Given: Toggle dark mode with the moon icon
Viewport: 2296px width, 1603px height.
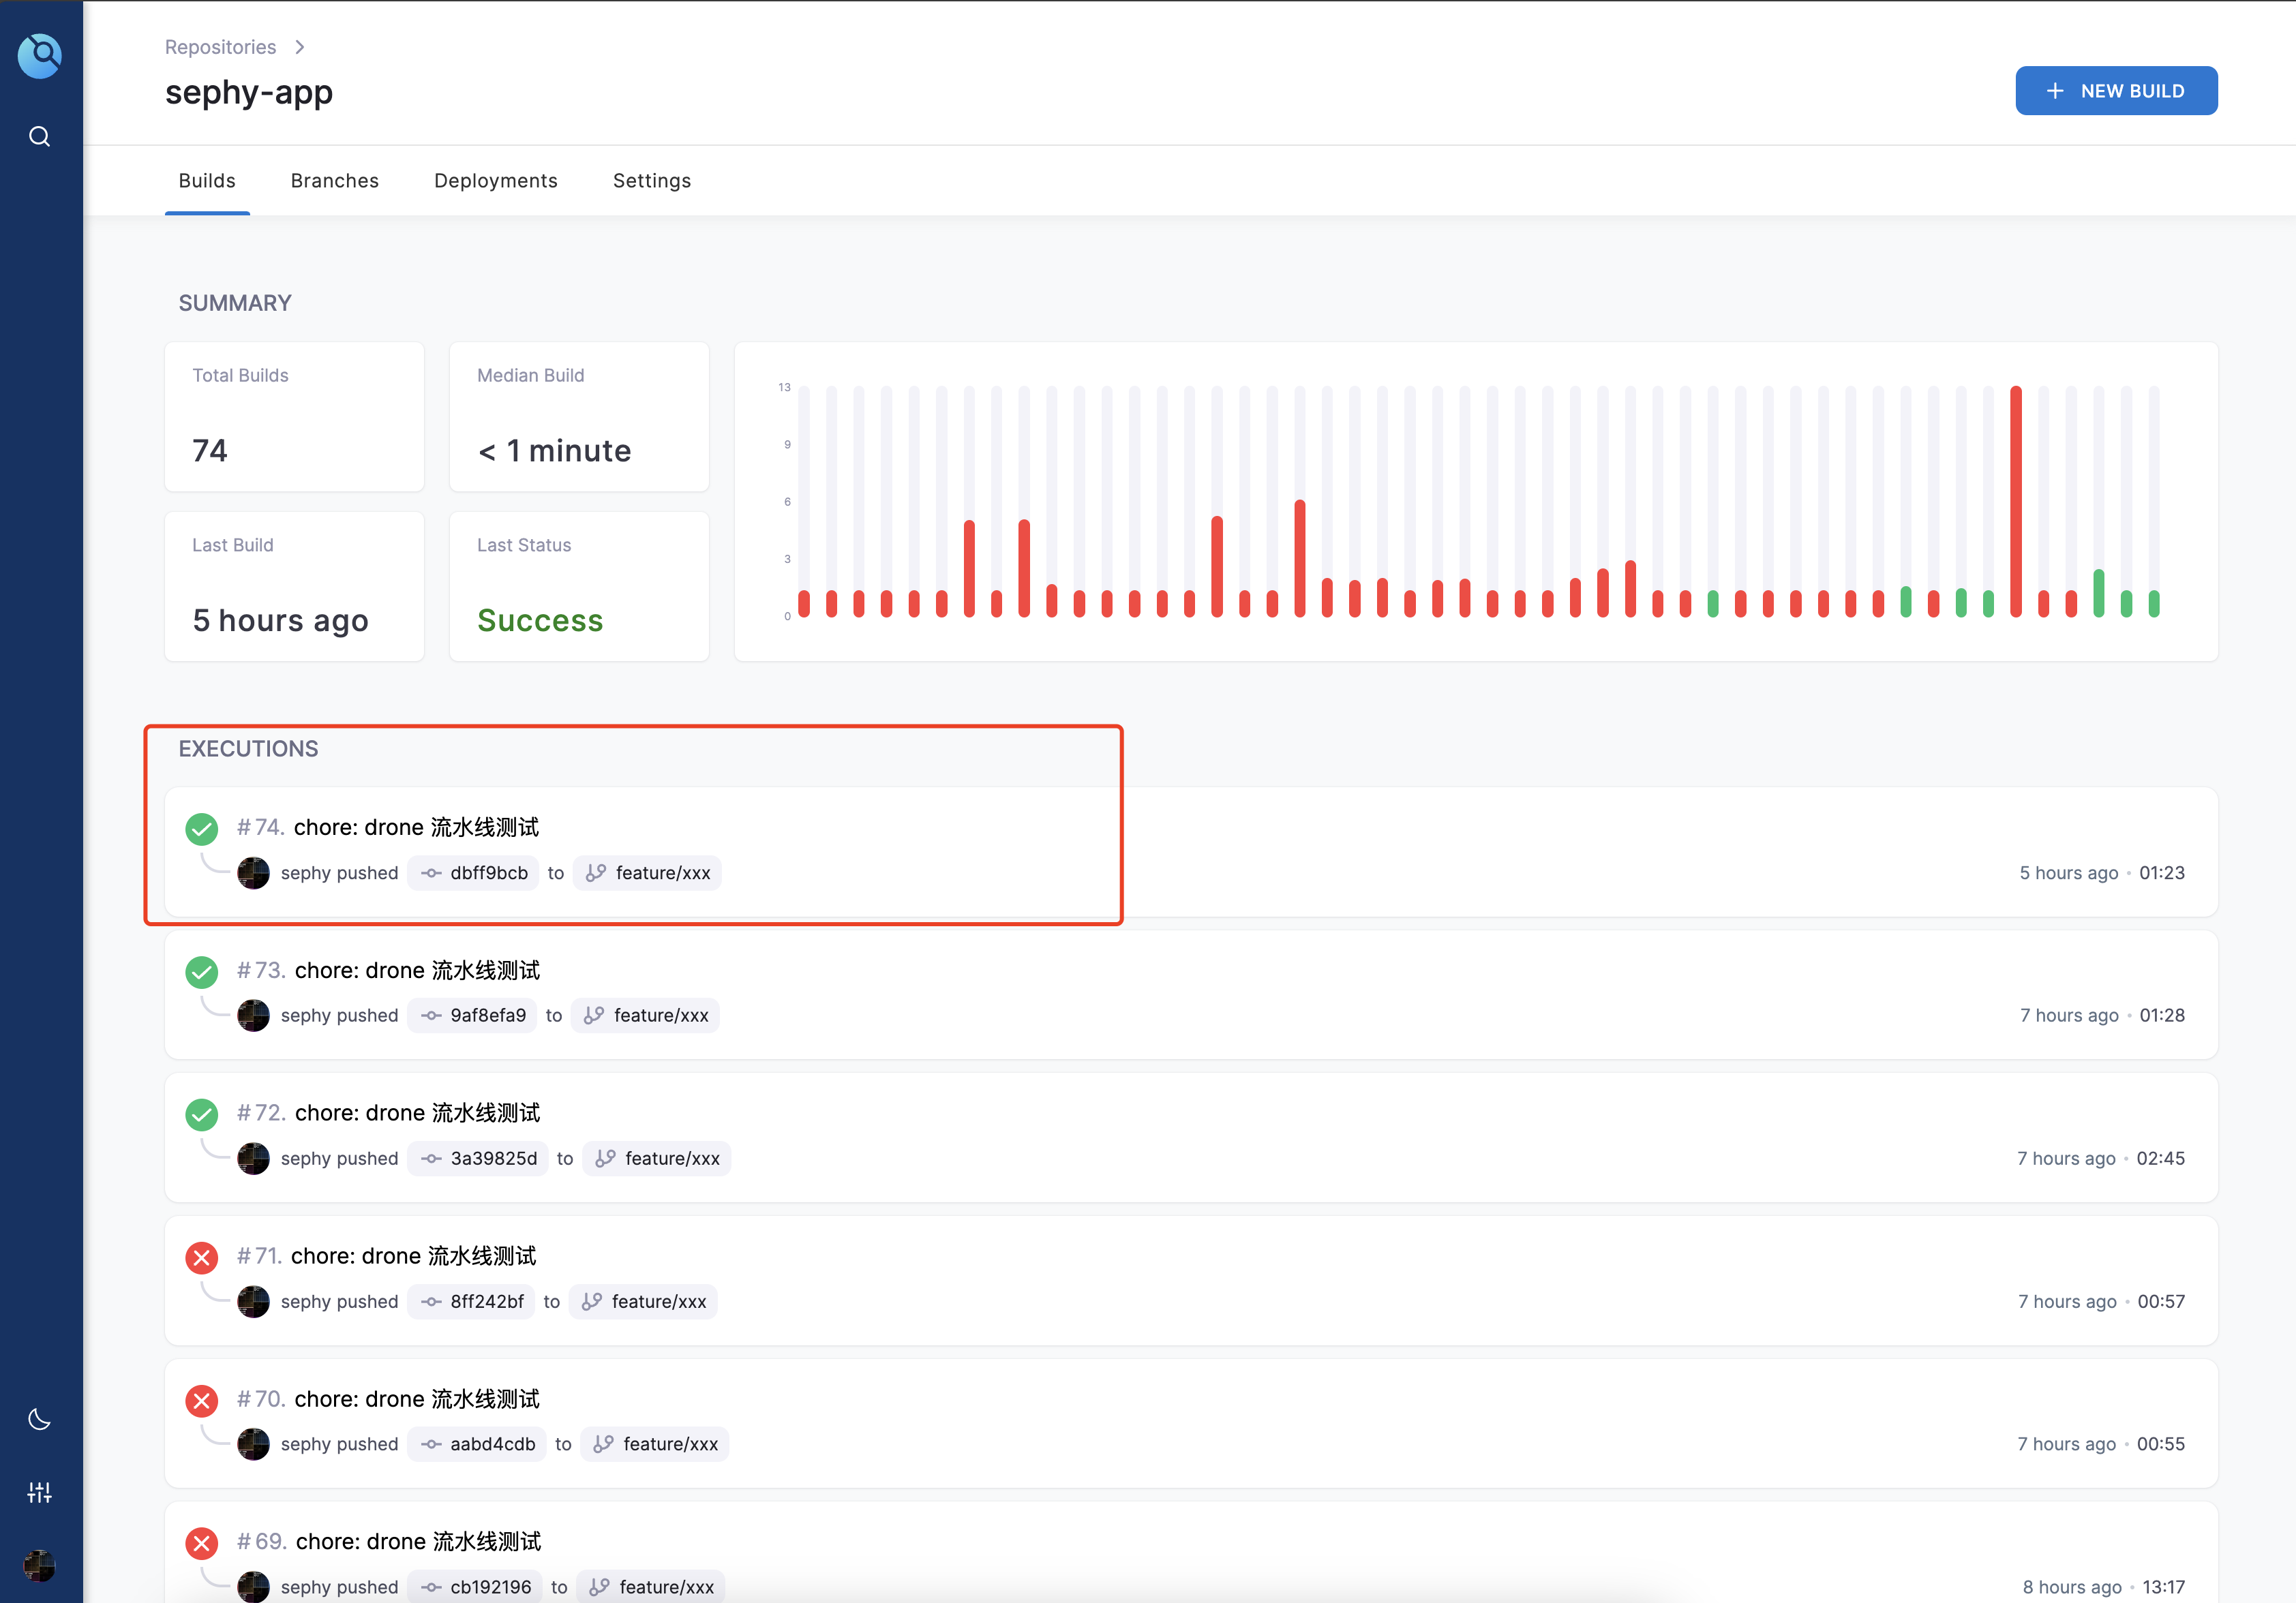Looking at the screenshot, I should tap(40, 1419).
